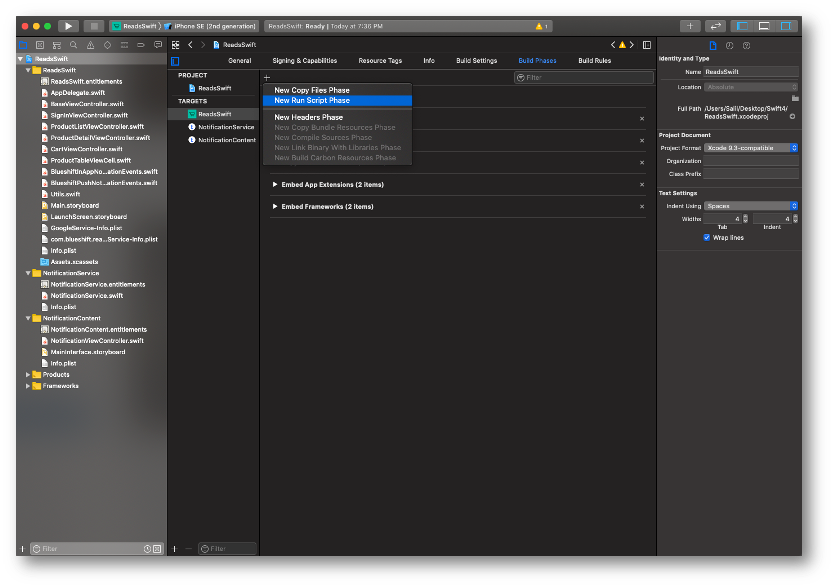Image resolution: width=833 pixels, height=587 pixels.
Task: Open AppDelegate.swift file
Action: [x=78, y=93]
